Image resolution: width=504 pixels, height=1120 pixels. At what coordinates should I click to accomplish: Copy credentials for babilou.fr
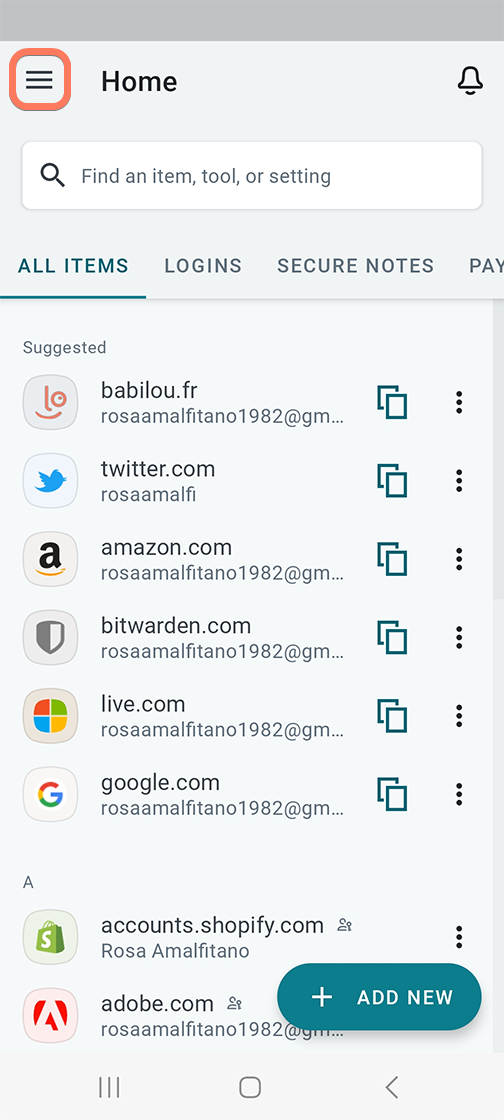click(392, 402)
